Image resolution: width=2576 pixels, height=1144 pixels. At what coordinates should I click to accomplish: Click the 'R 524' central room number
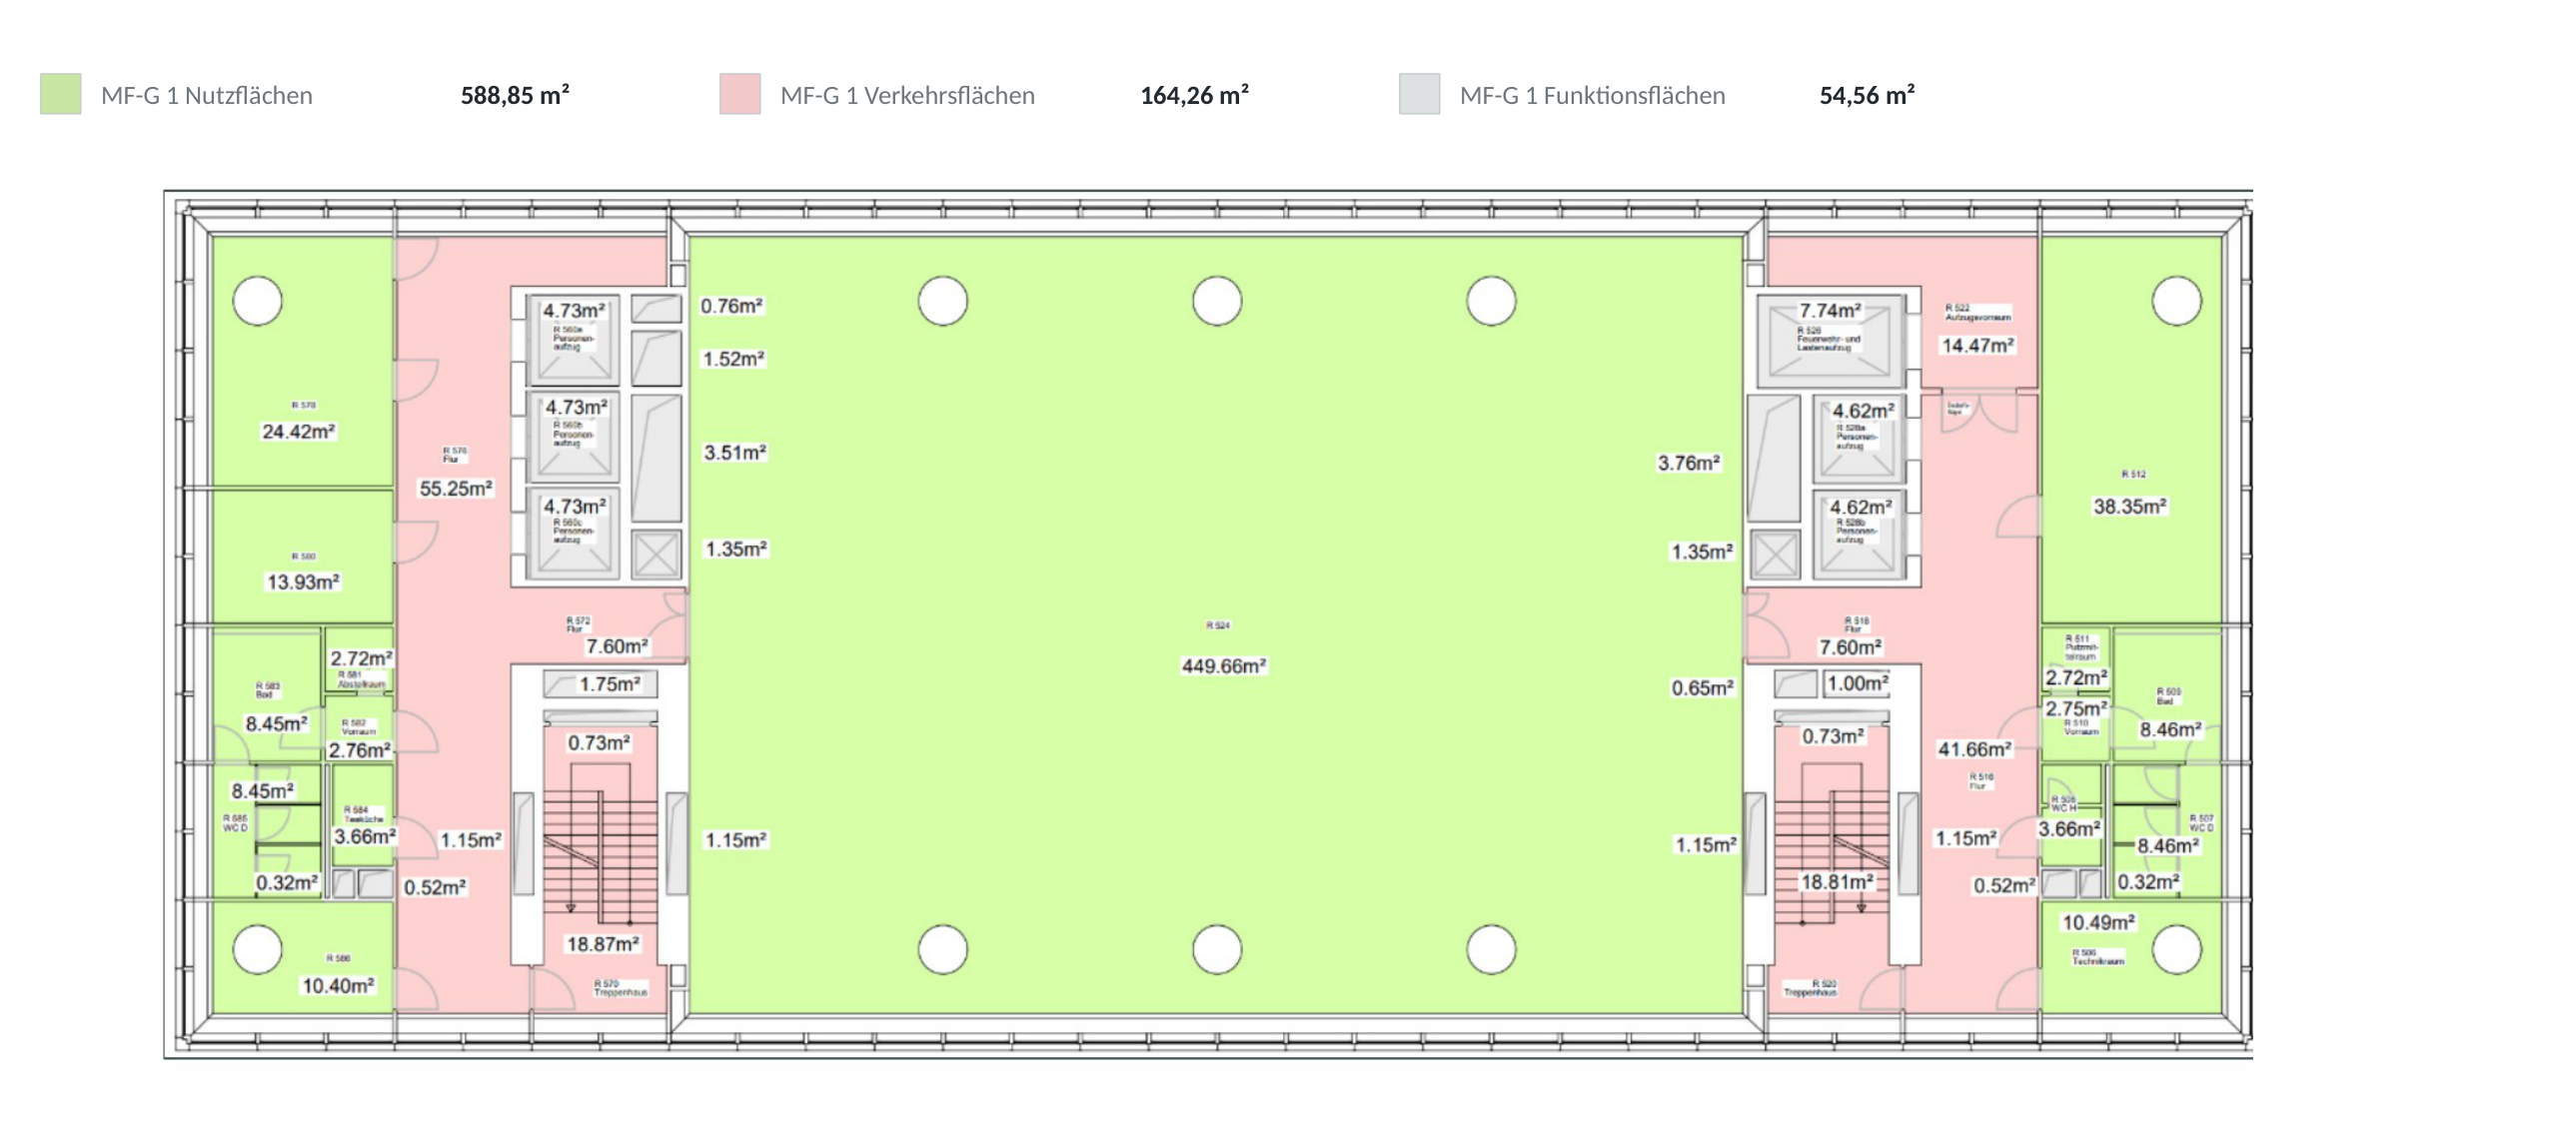pos(1218,625)
